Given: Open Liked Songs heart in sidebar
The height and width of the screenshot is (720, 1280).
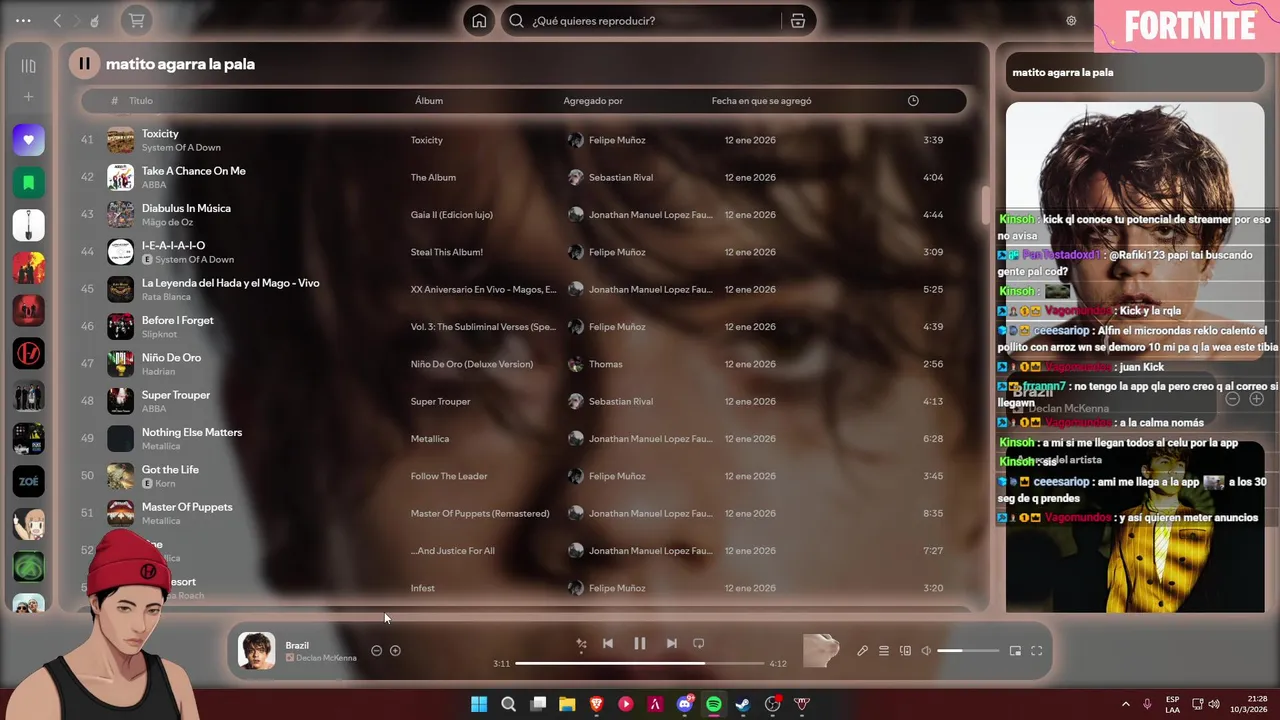Looking at the screenshot, I should [28, 140].
